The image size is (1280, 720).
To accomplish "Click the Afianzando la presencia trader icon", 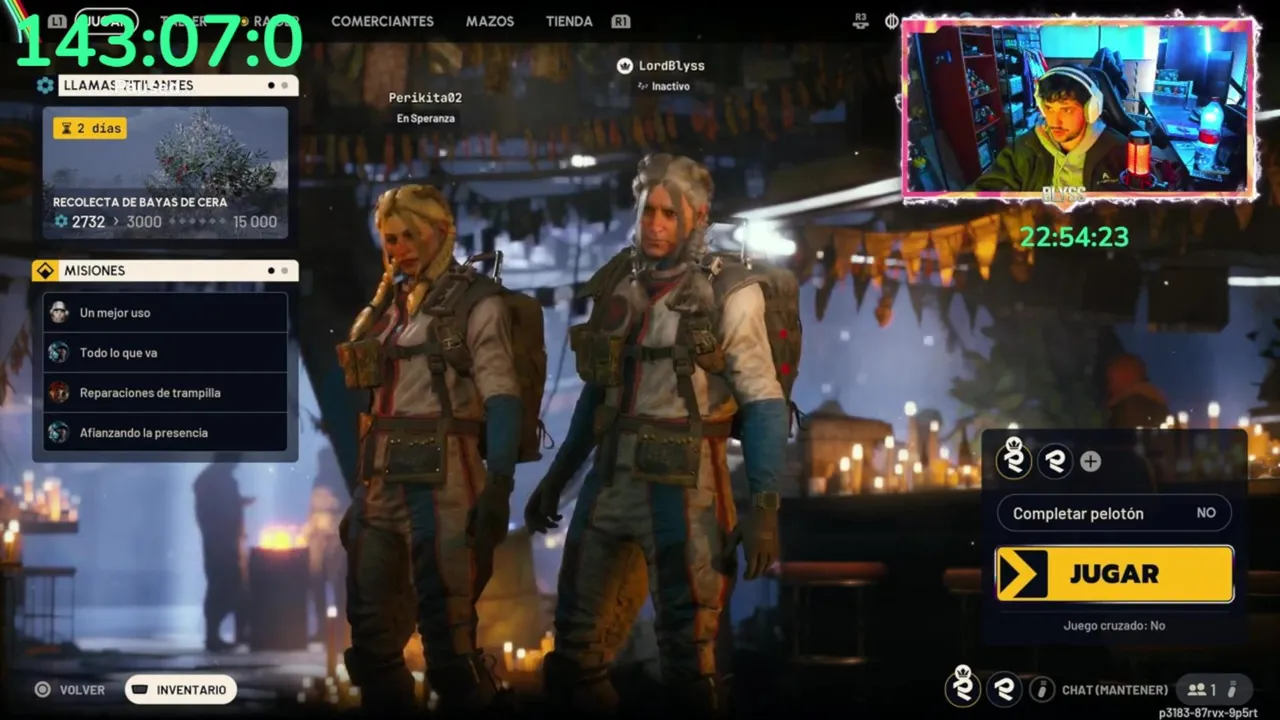I will click(59, 432).
